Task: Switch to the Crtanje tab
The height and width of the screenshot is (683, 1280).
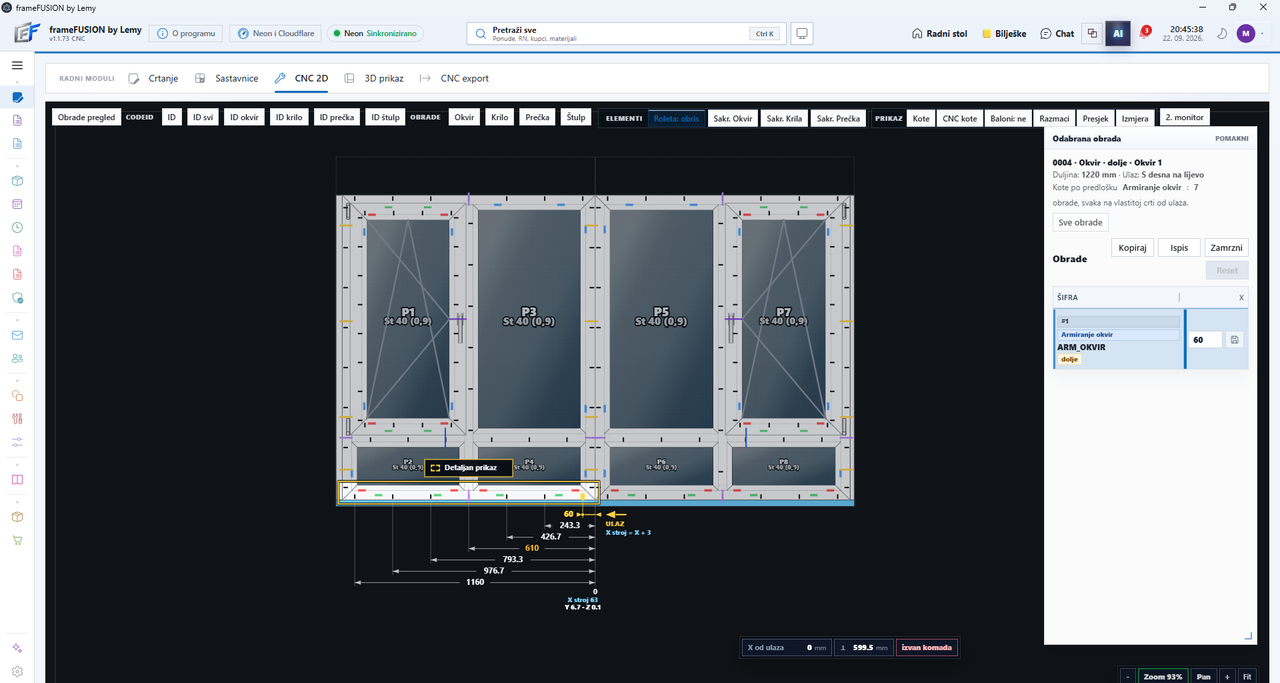Action: (x=155, y=78)
